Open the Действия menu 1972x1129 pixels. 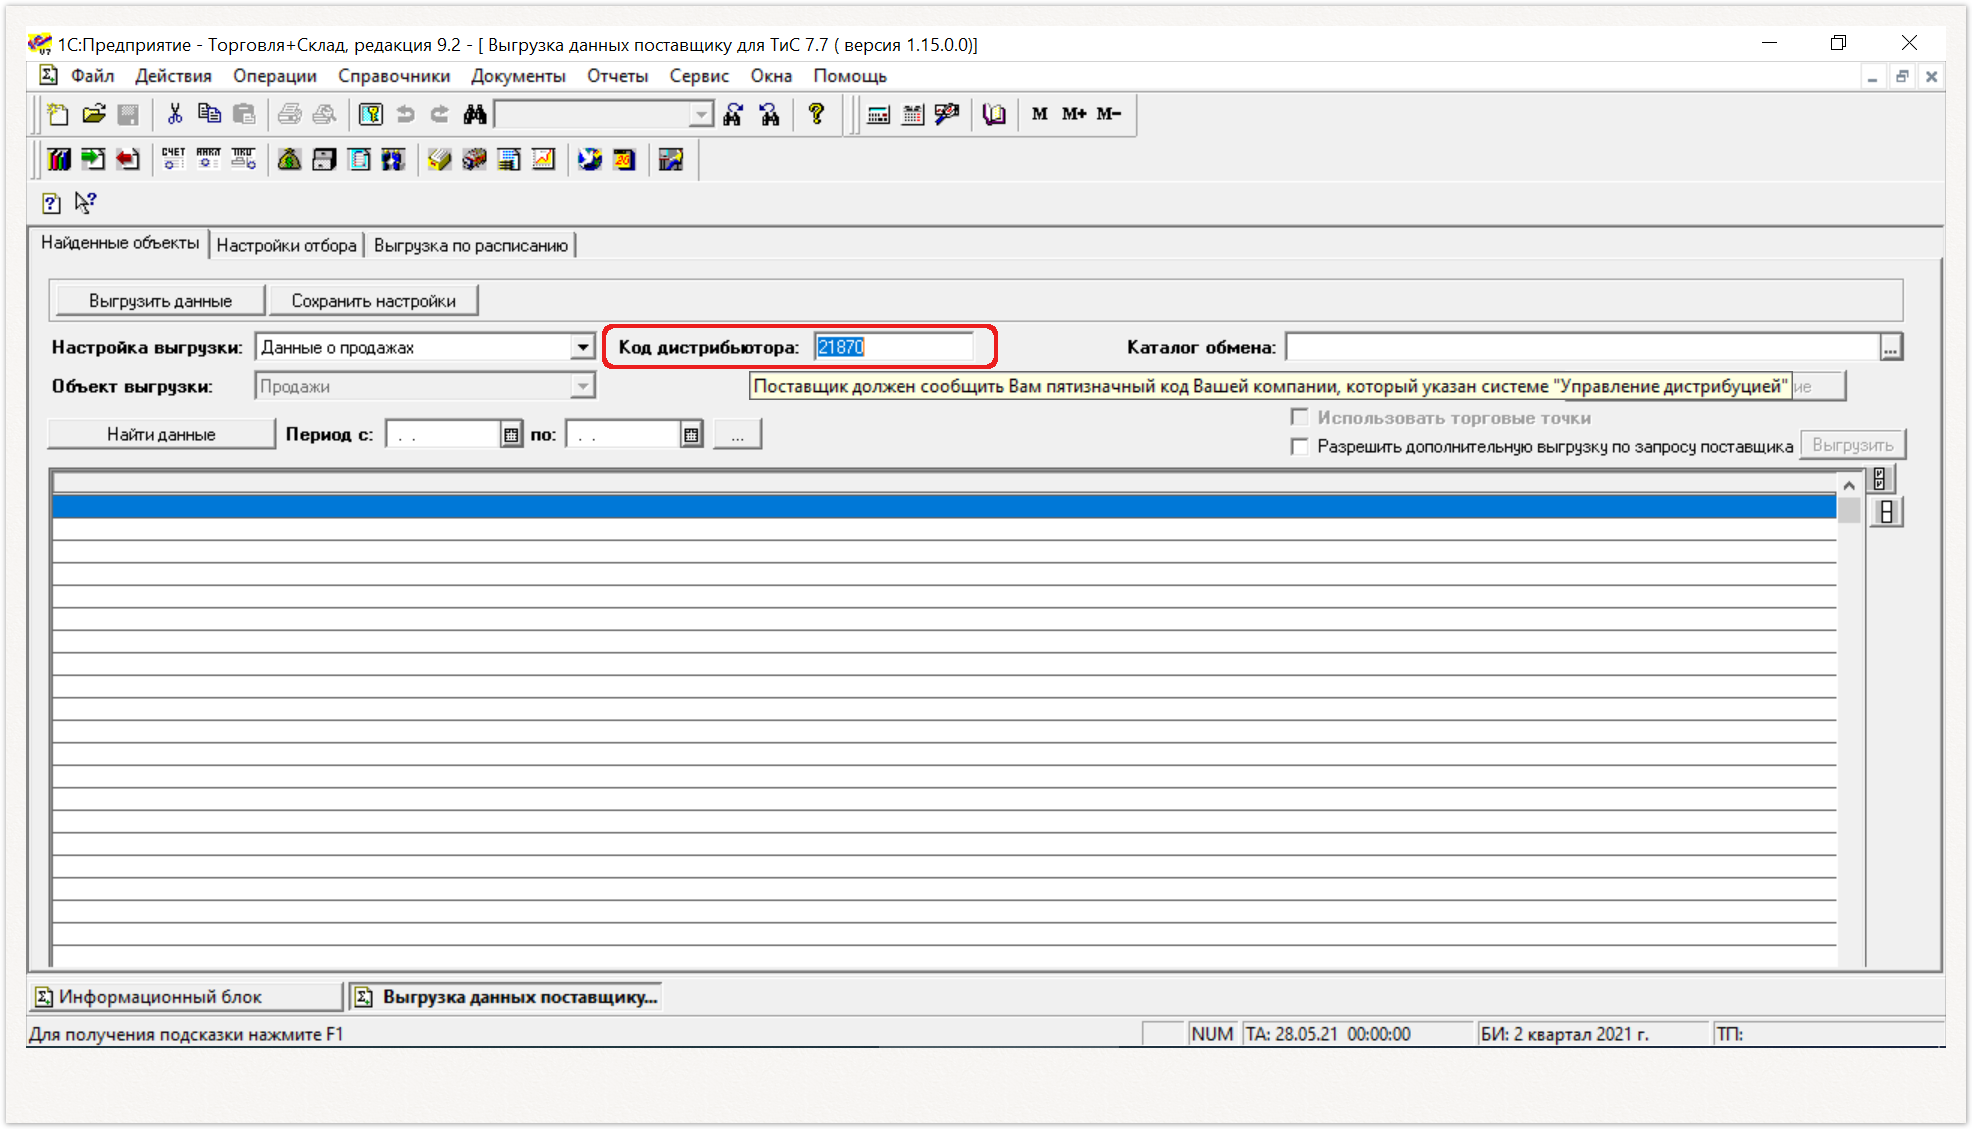pos(173,76)
